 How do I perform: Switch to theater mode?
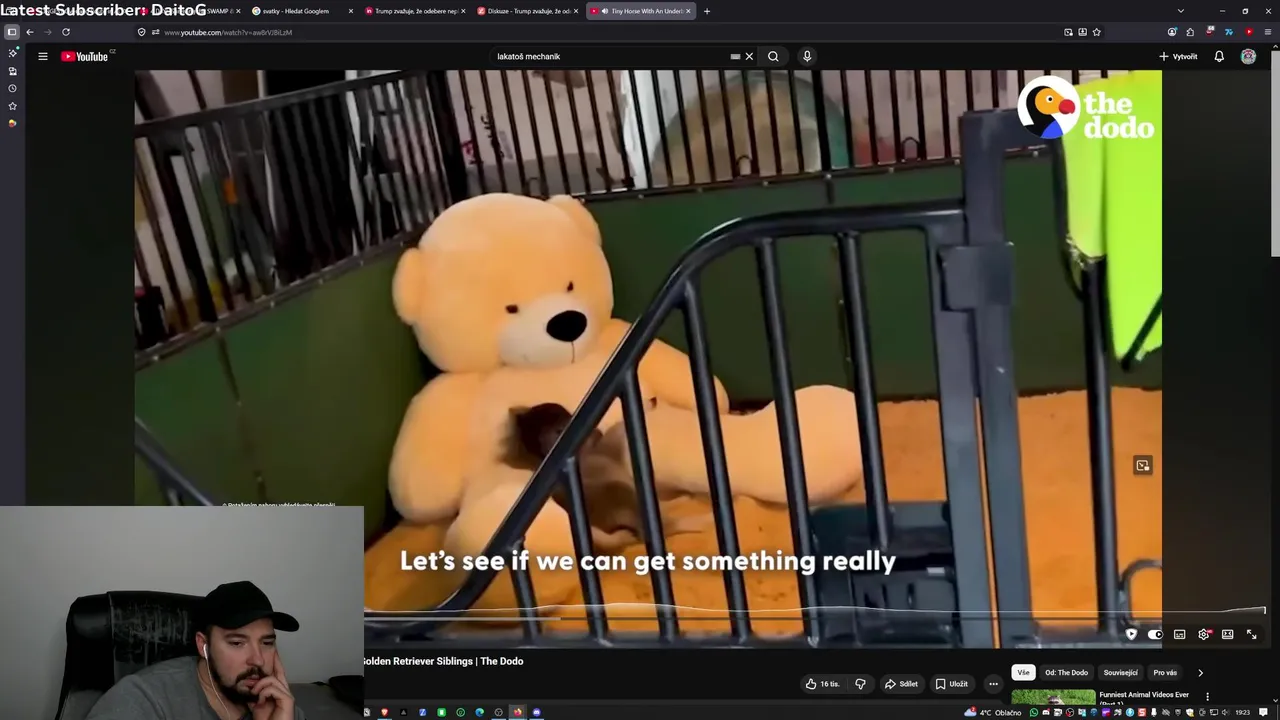point(1228,634)
